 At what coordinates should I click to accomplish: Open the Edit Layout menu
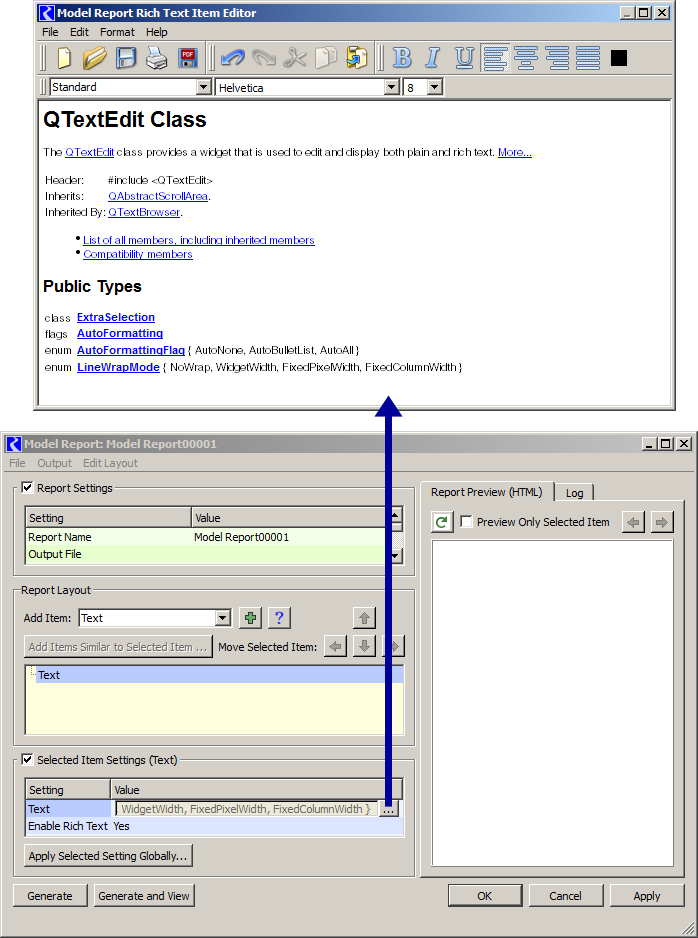(110, 463)
